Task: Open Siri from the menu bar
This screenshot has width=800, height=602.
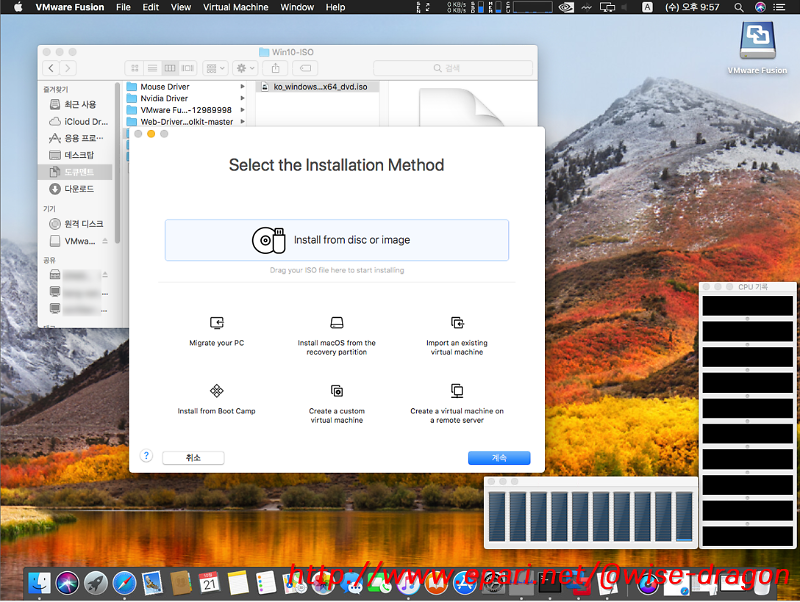Action: coord(760,7)
